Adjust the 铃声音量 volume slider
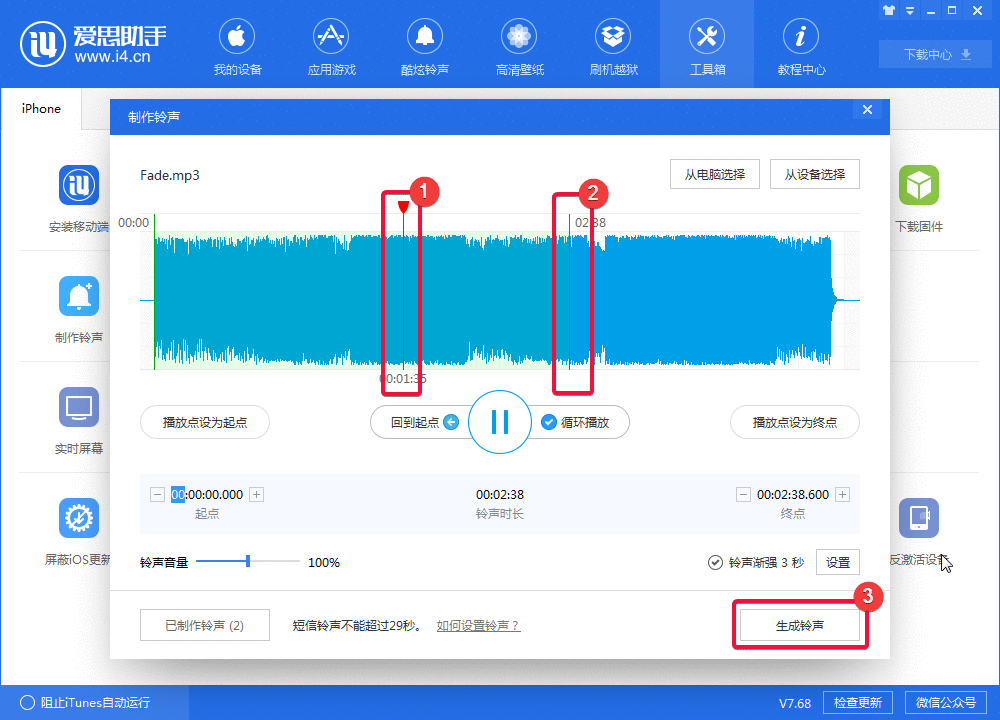The width and height of the screenshot is (1000, 720). tap(249, 562)
